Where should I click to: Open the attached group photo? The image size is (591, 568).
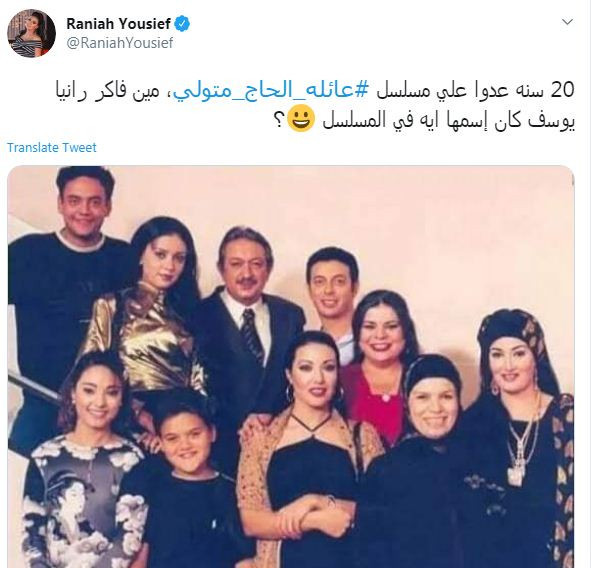click(291, 366)
